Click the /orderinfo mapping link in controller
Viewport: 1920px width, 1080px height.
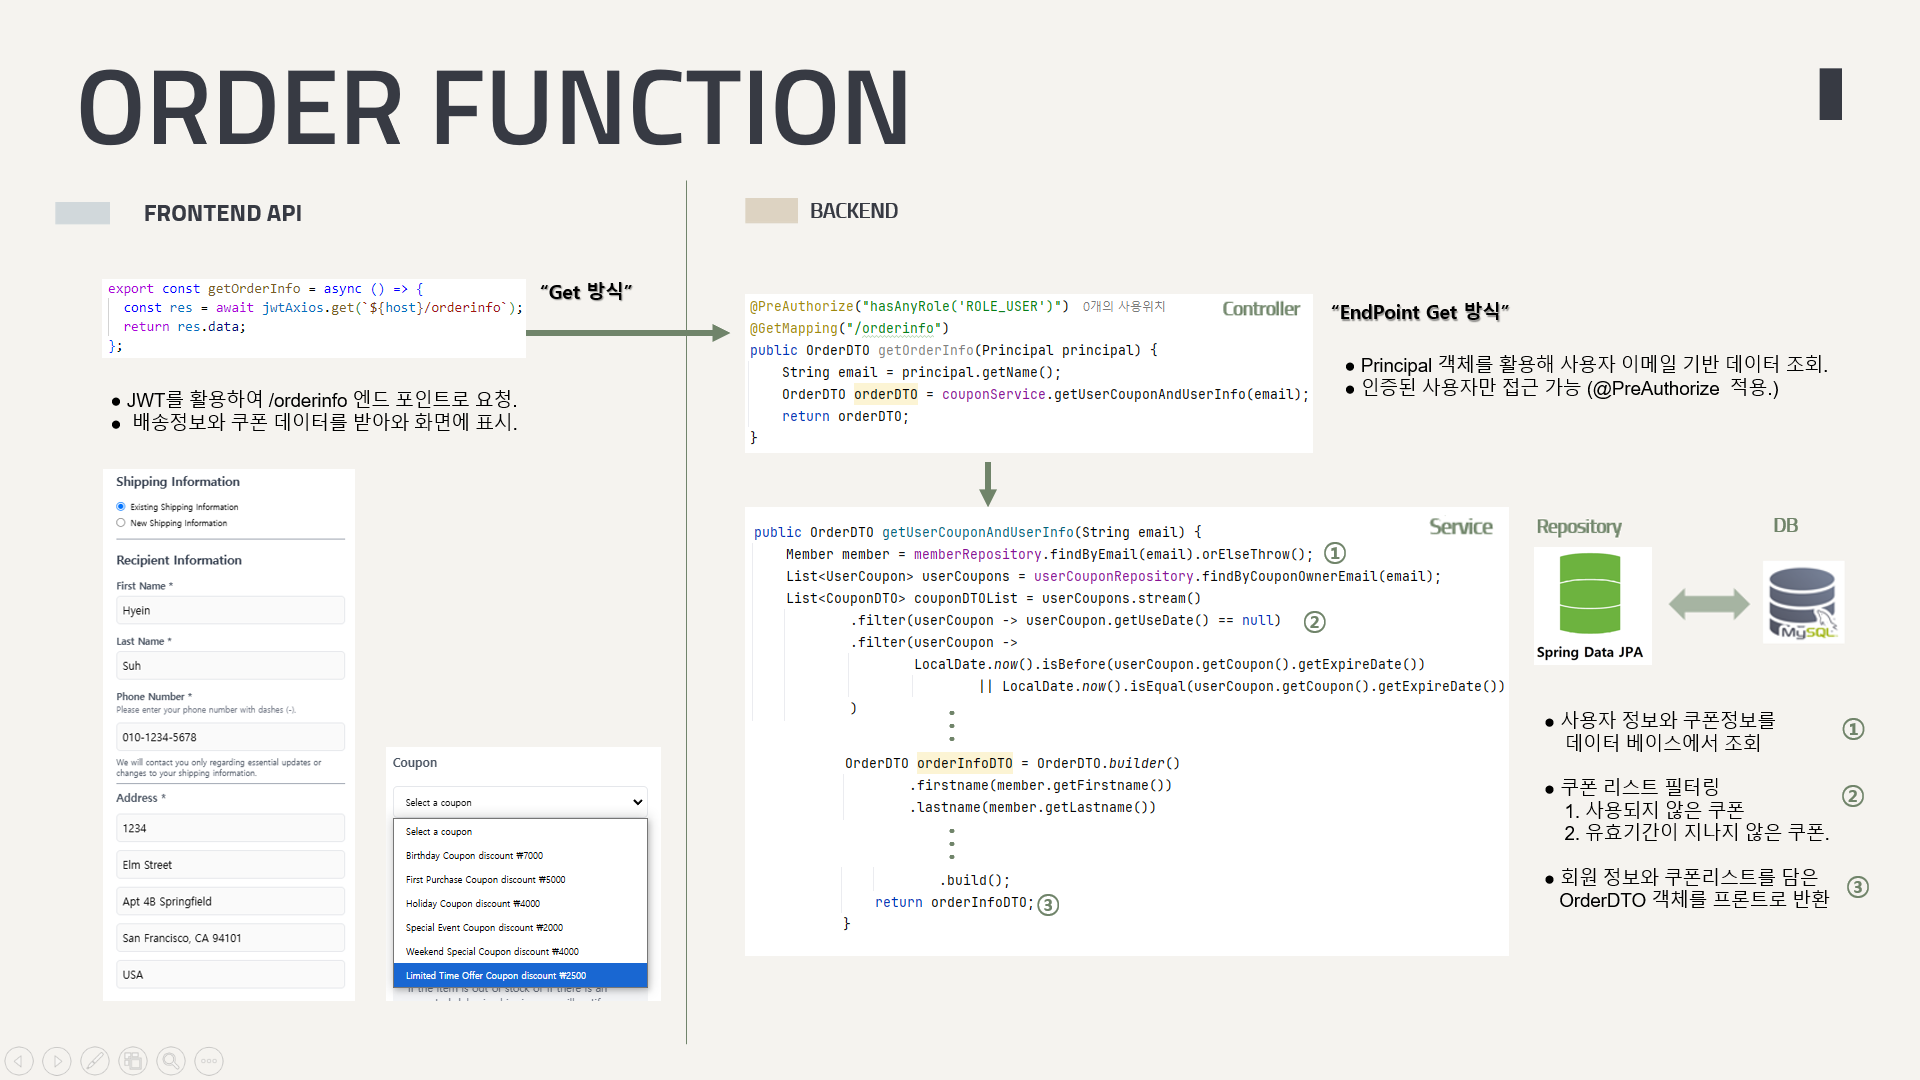(897, 328)
